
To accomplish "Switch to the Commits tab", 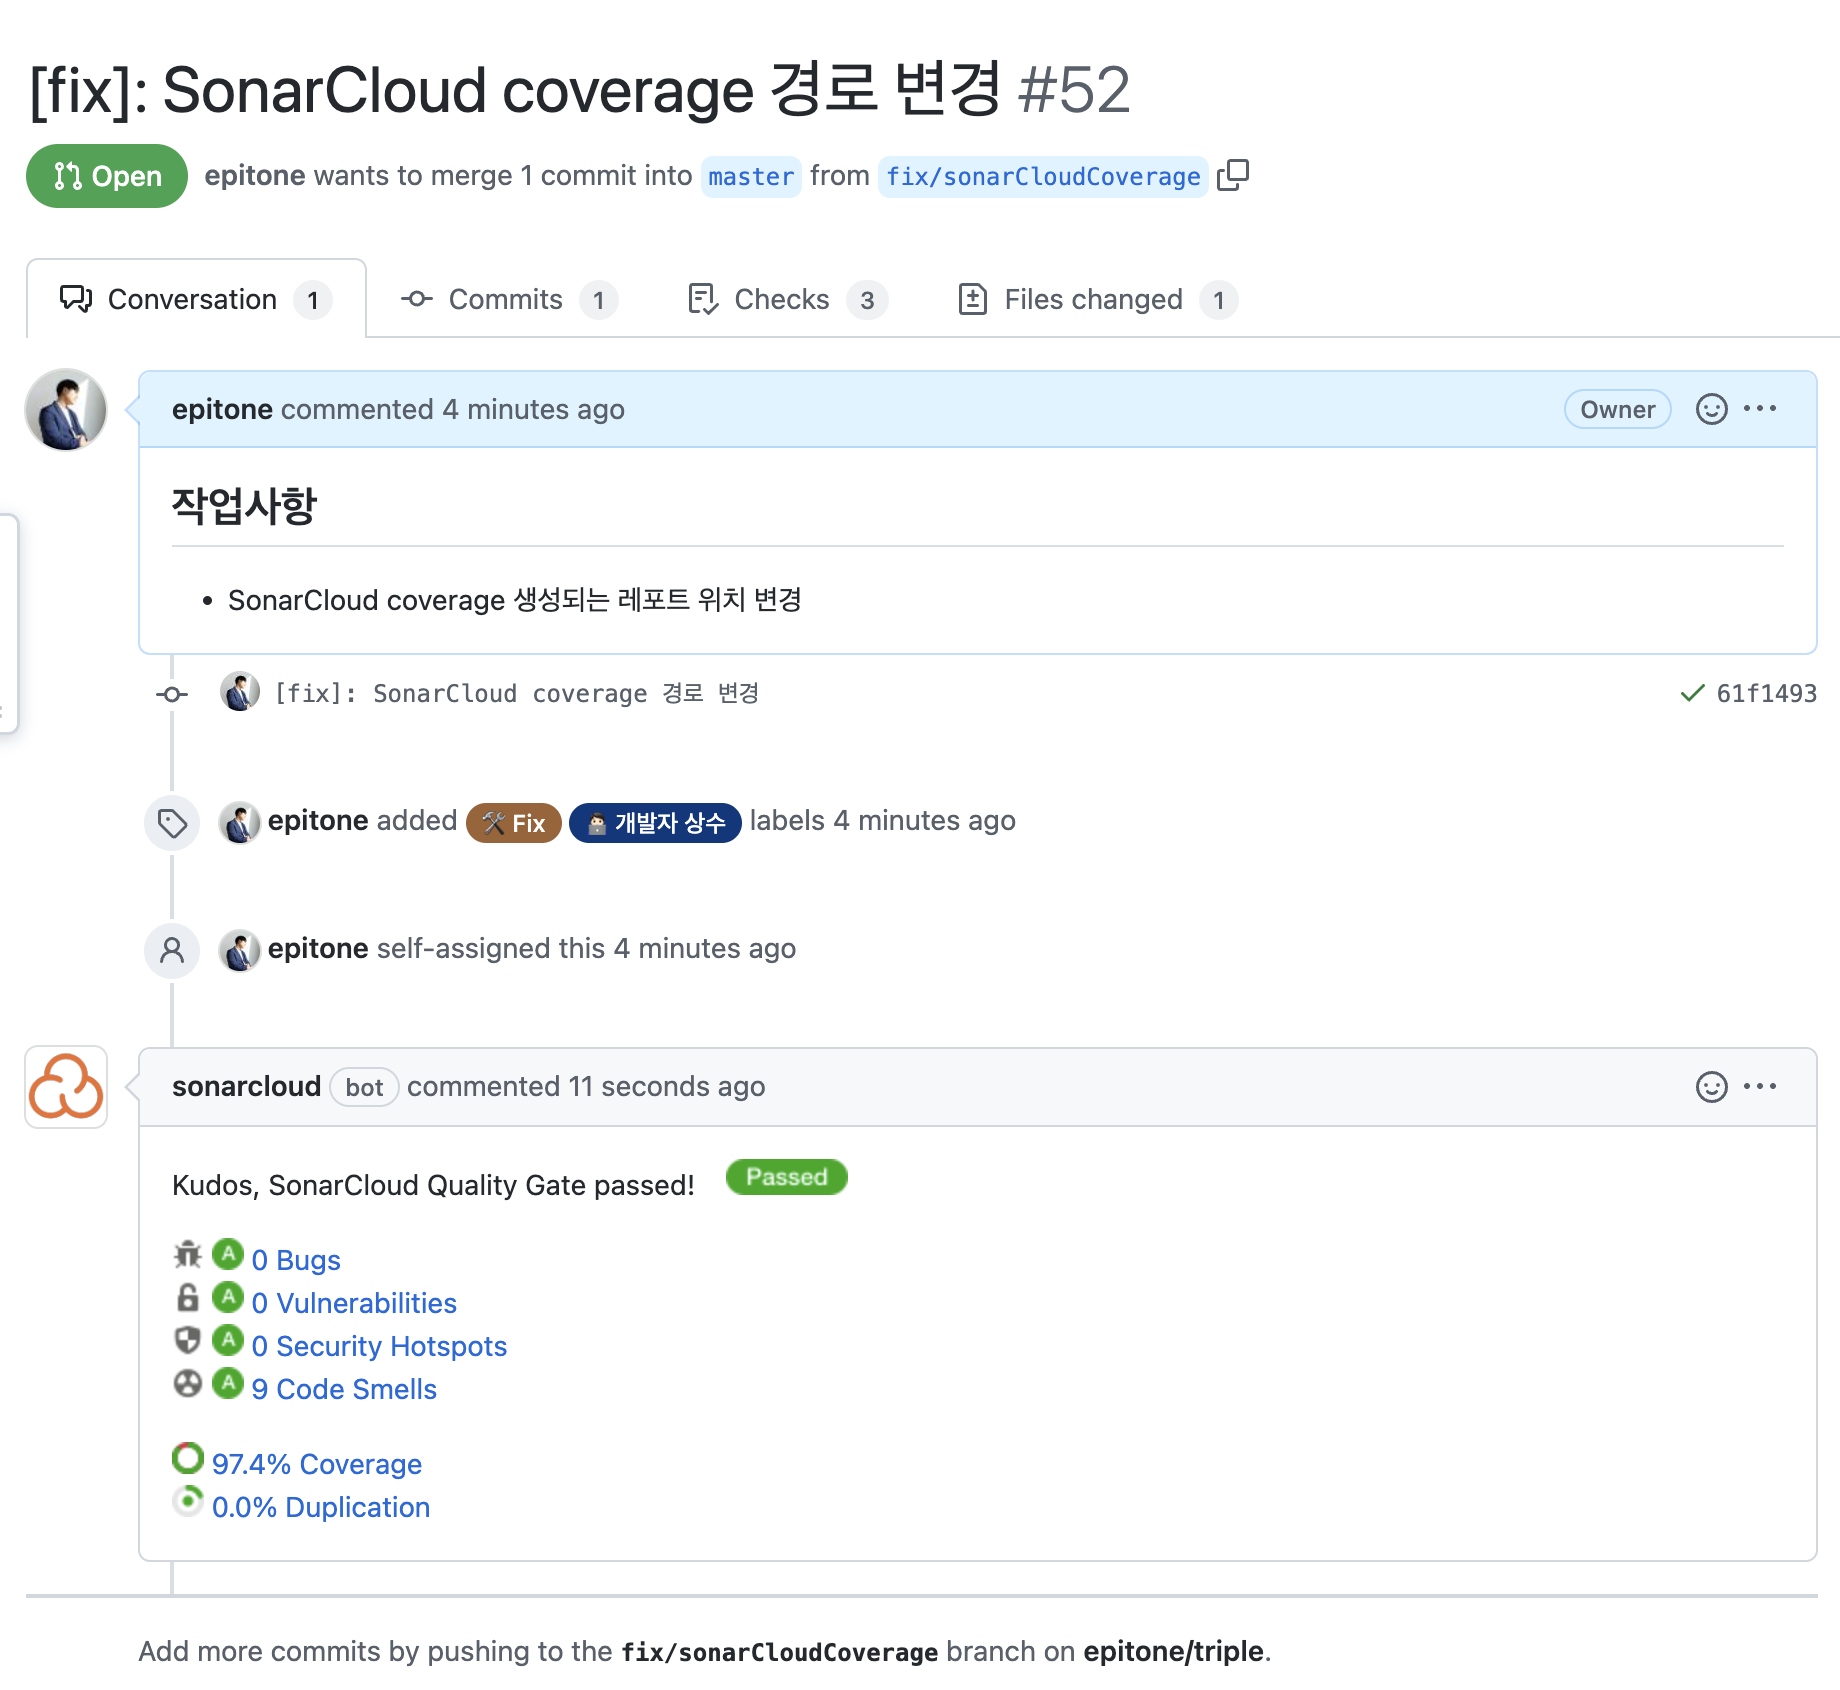I will (x=508, y=299).
